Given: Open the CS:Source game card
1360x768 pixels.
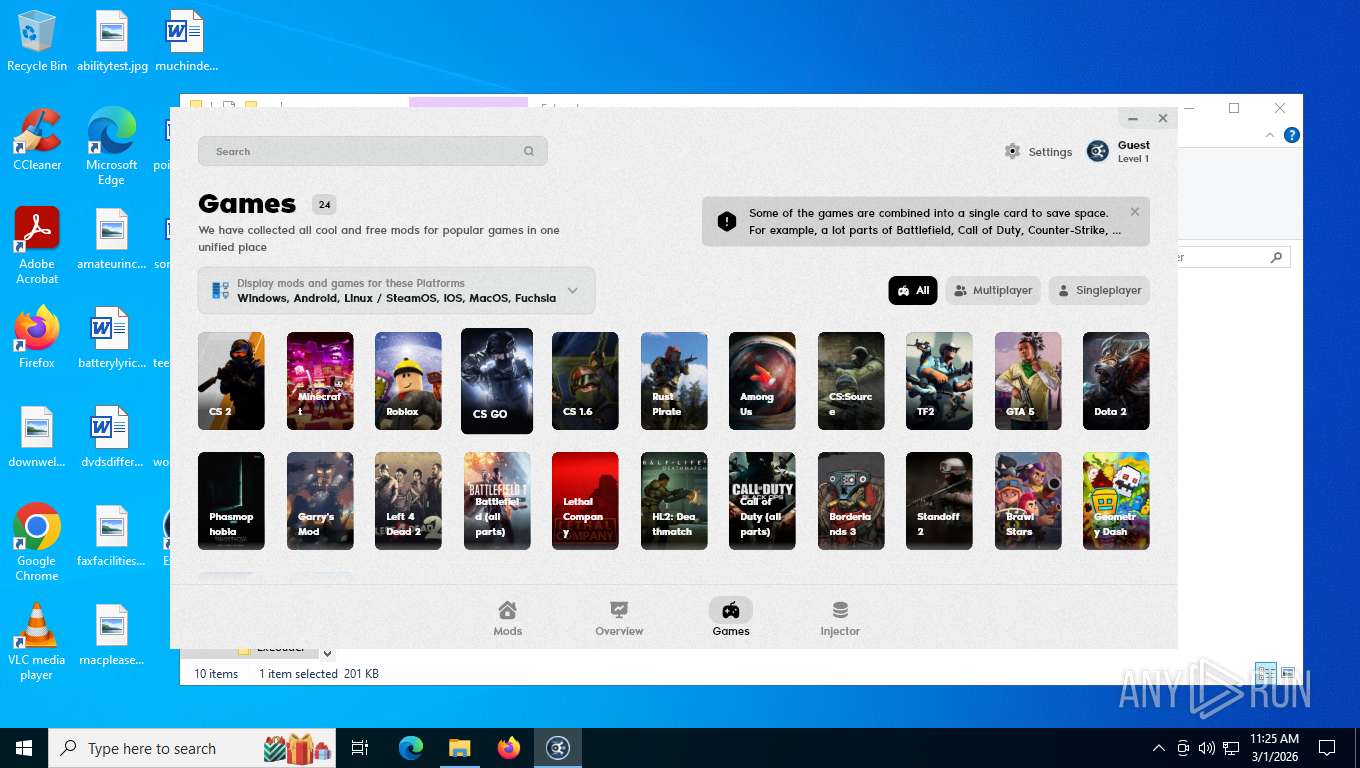Looking at the screenshot, I should point(851,381).
